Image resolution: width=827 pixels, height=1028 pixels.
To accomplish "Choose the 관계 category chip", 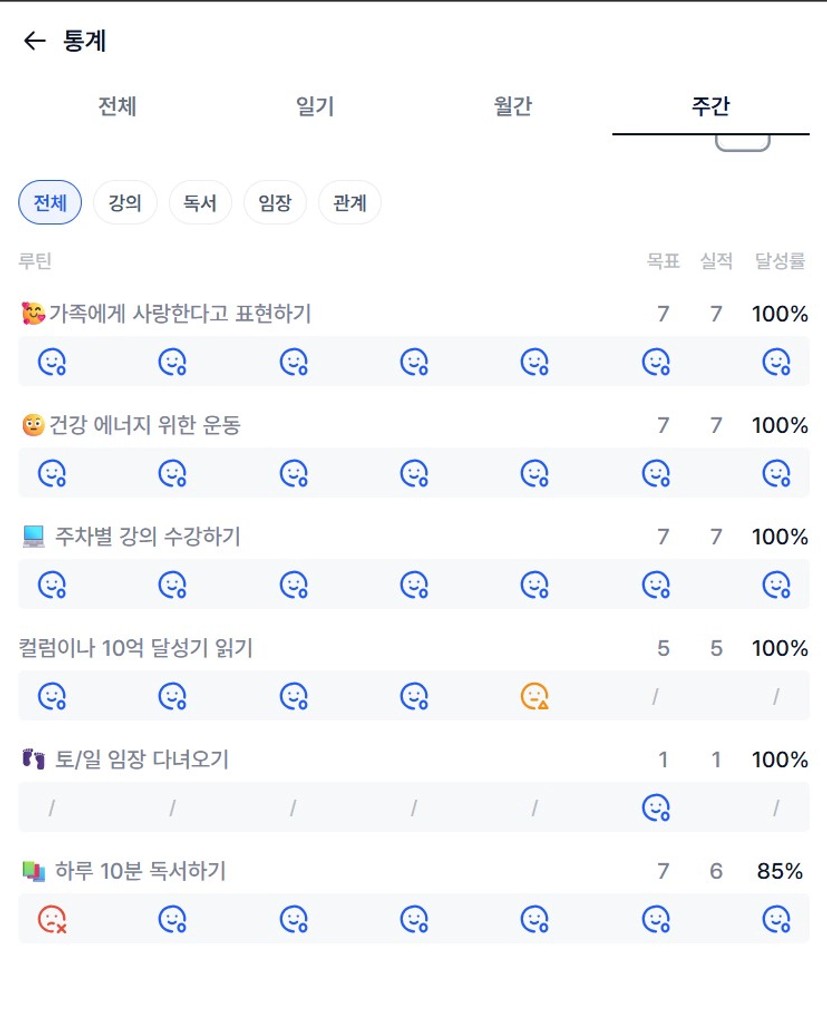I will [x=350, y=203].
